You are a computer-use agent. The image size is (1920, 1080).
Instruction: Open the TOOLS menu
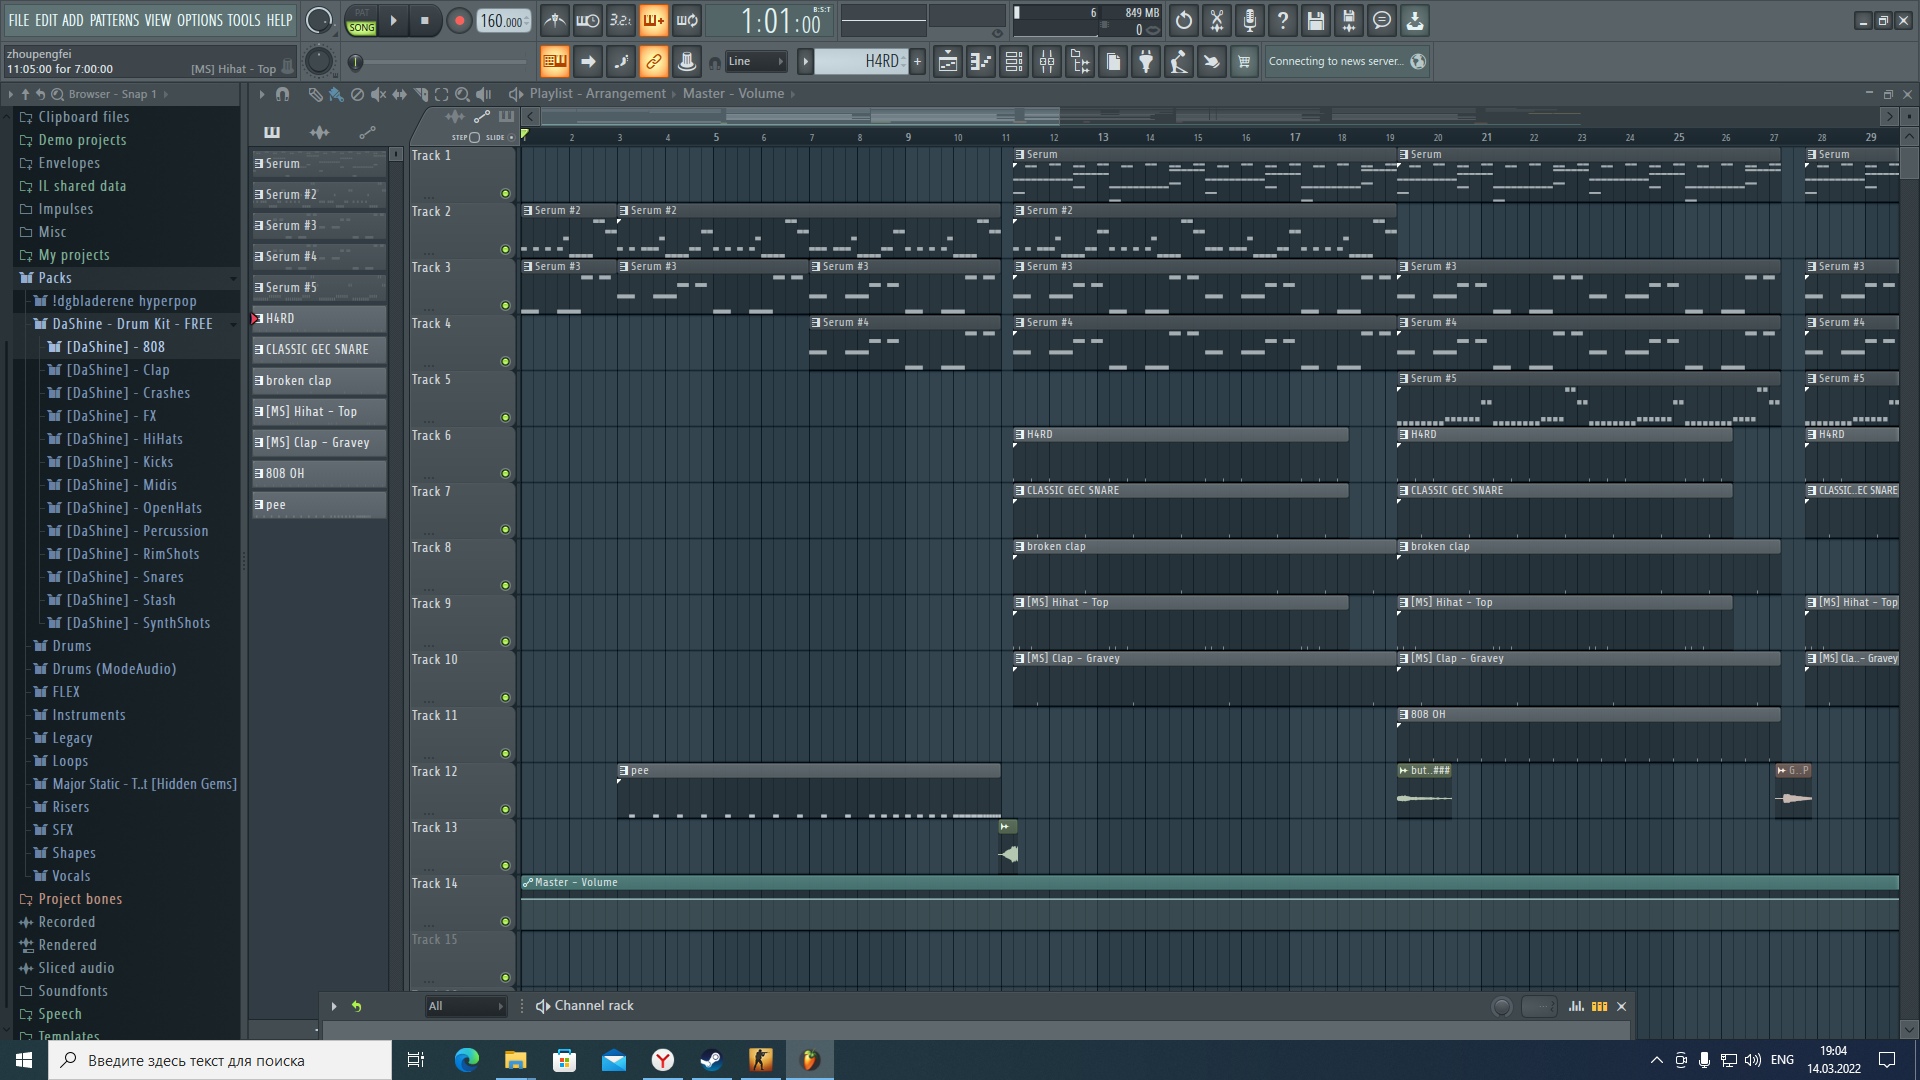(245, 18)
